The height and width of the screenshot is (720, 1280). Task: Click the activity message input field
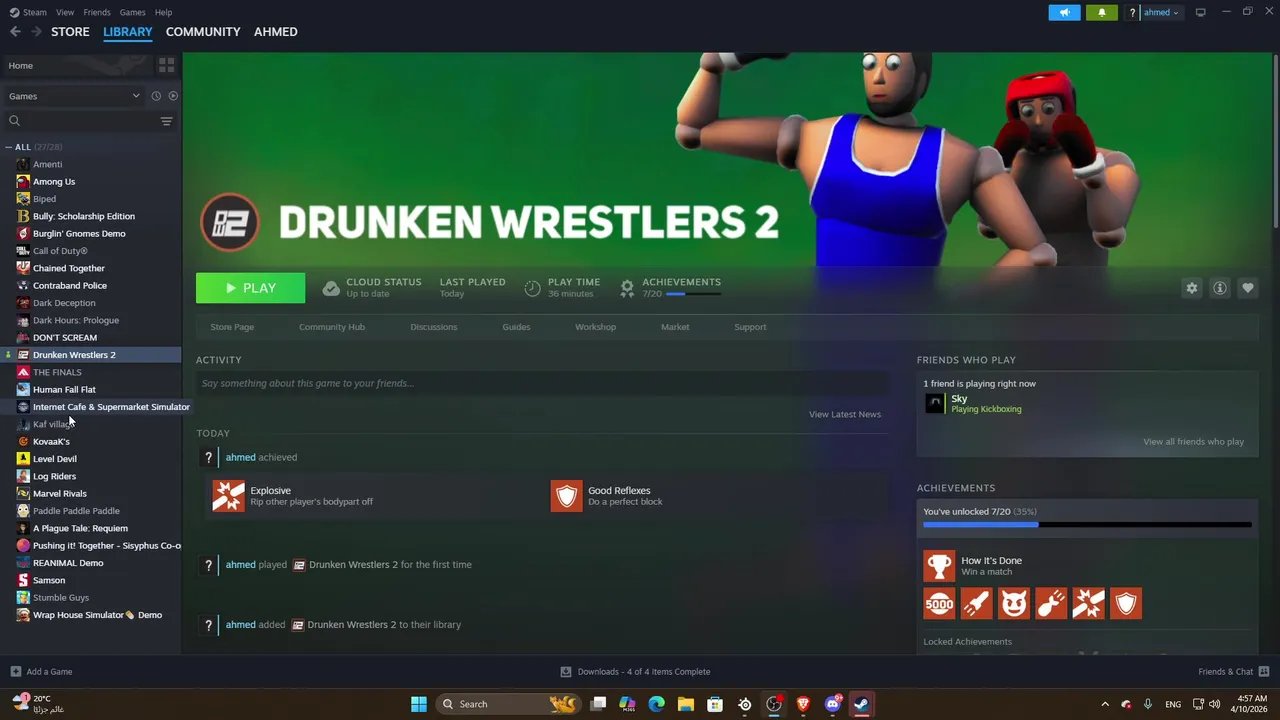[542, 383]
